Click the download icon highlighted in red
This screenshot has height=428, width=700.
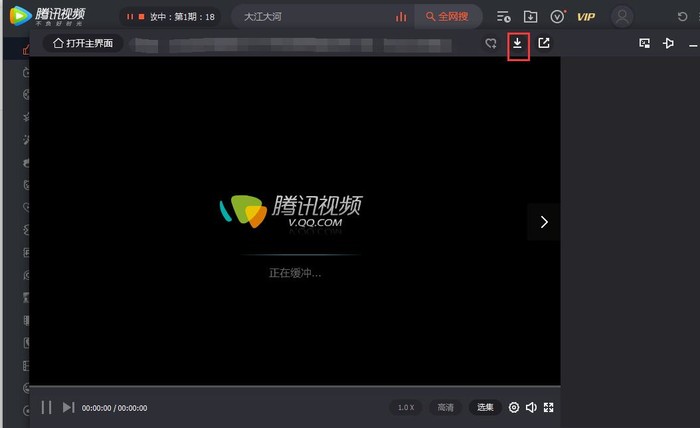[x=518, y=44]
